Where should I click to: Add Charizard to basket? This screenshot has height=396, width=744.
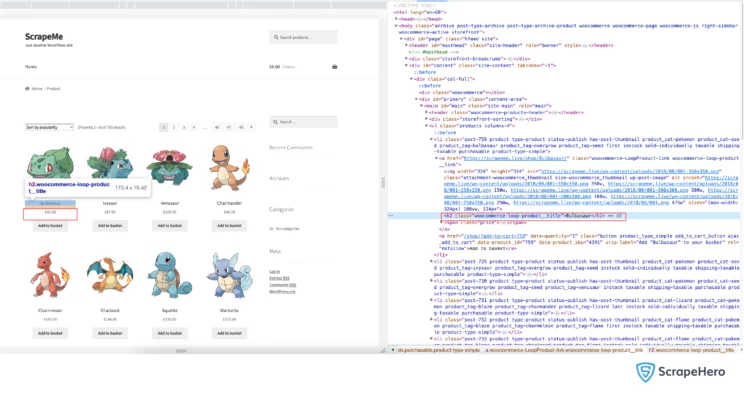coord(110,333)
